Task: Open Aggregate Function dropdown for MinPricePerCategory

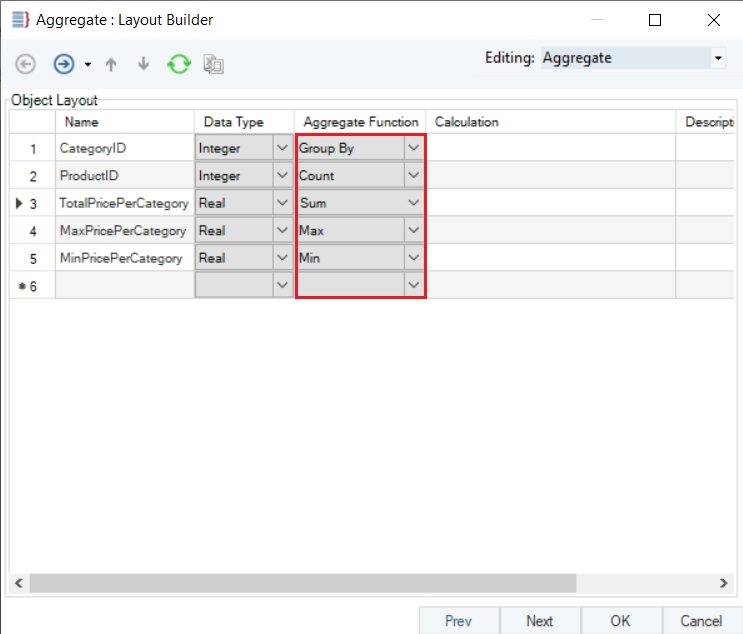Action: (x=414, y=258)
